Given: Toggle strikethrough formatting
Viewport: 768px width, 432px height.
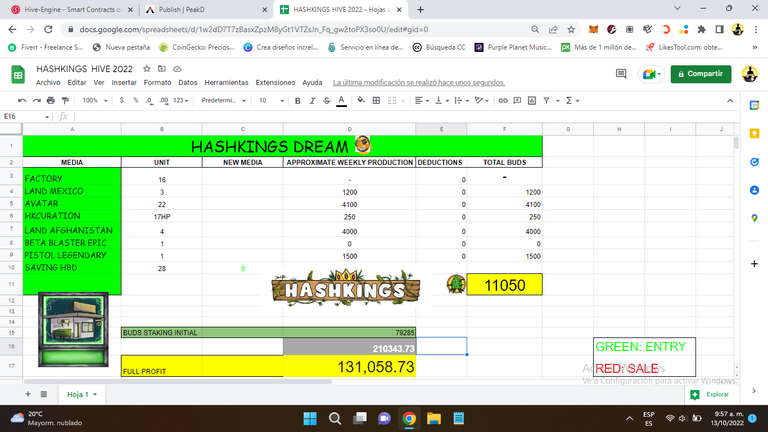Looking at the screenshot, I should [x=327, y=100].
